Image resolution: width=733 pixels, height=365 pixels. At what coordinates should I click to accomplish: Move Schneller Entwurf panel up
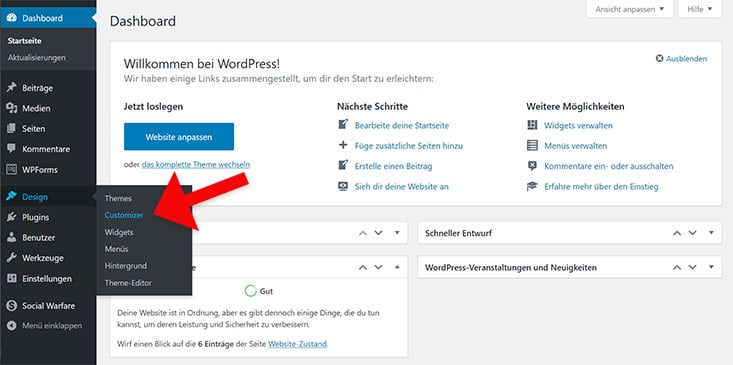click(677, 233)
